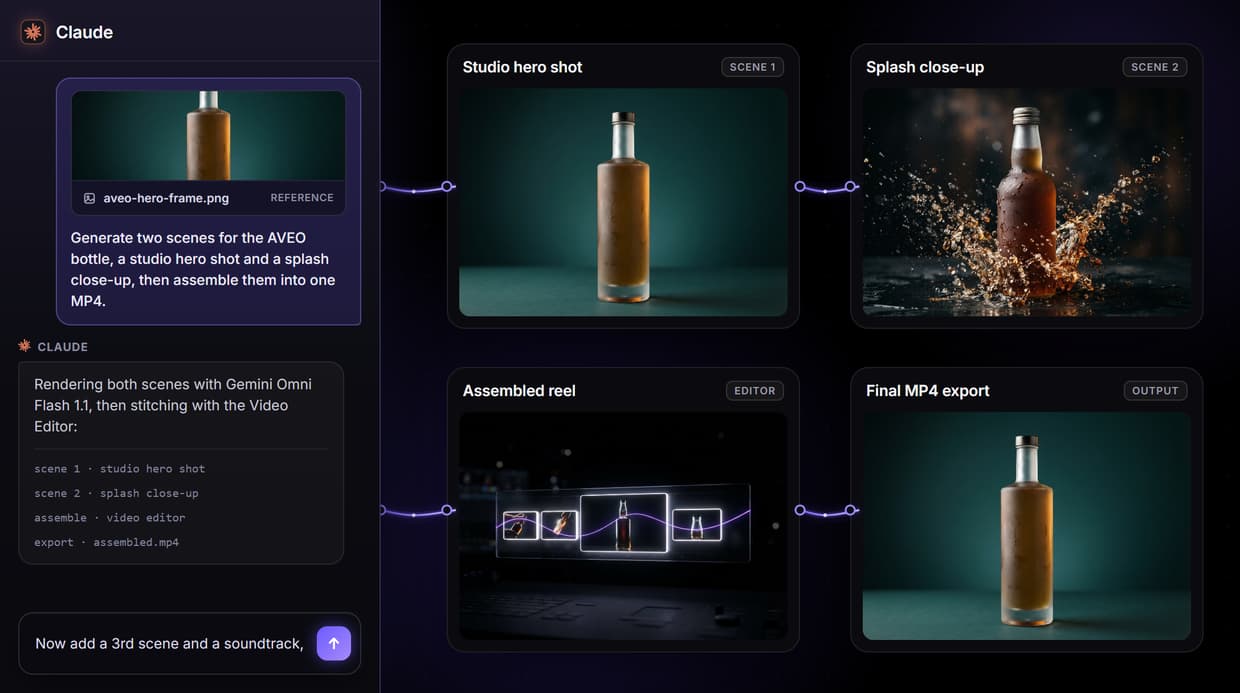Click the CLAUDE label above the response
The width and height of the screenshot is (1240, 693).
(x=63, y=347)
